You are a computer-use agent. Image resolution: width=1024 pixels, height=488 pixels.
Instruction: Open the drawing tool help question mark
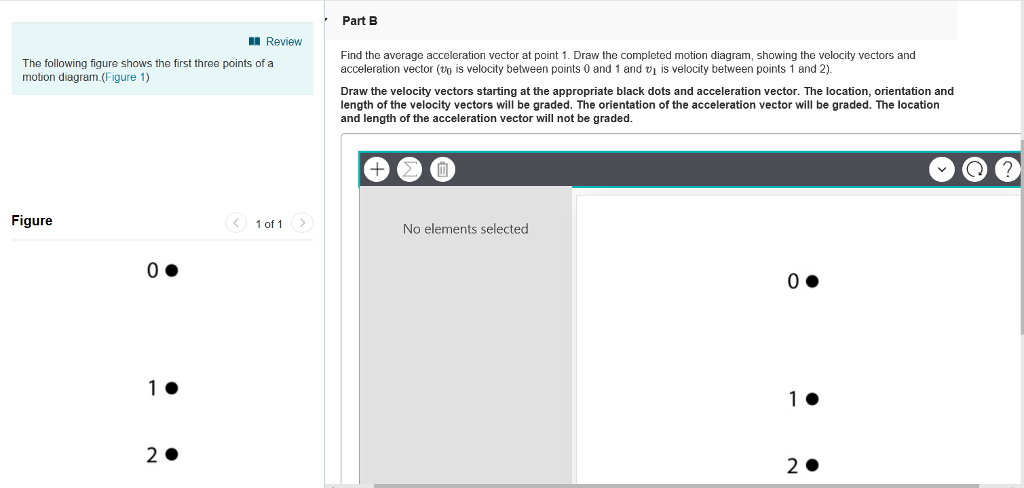[1007, 170]
